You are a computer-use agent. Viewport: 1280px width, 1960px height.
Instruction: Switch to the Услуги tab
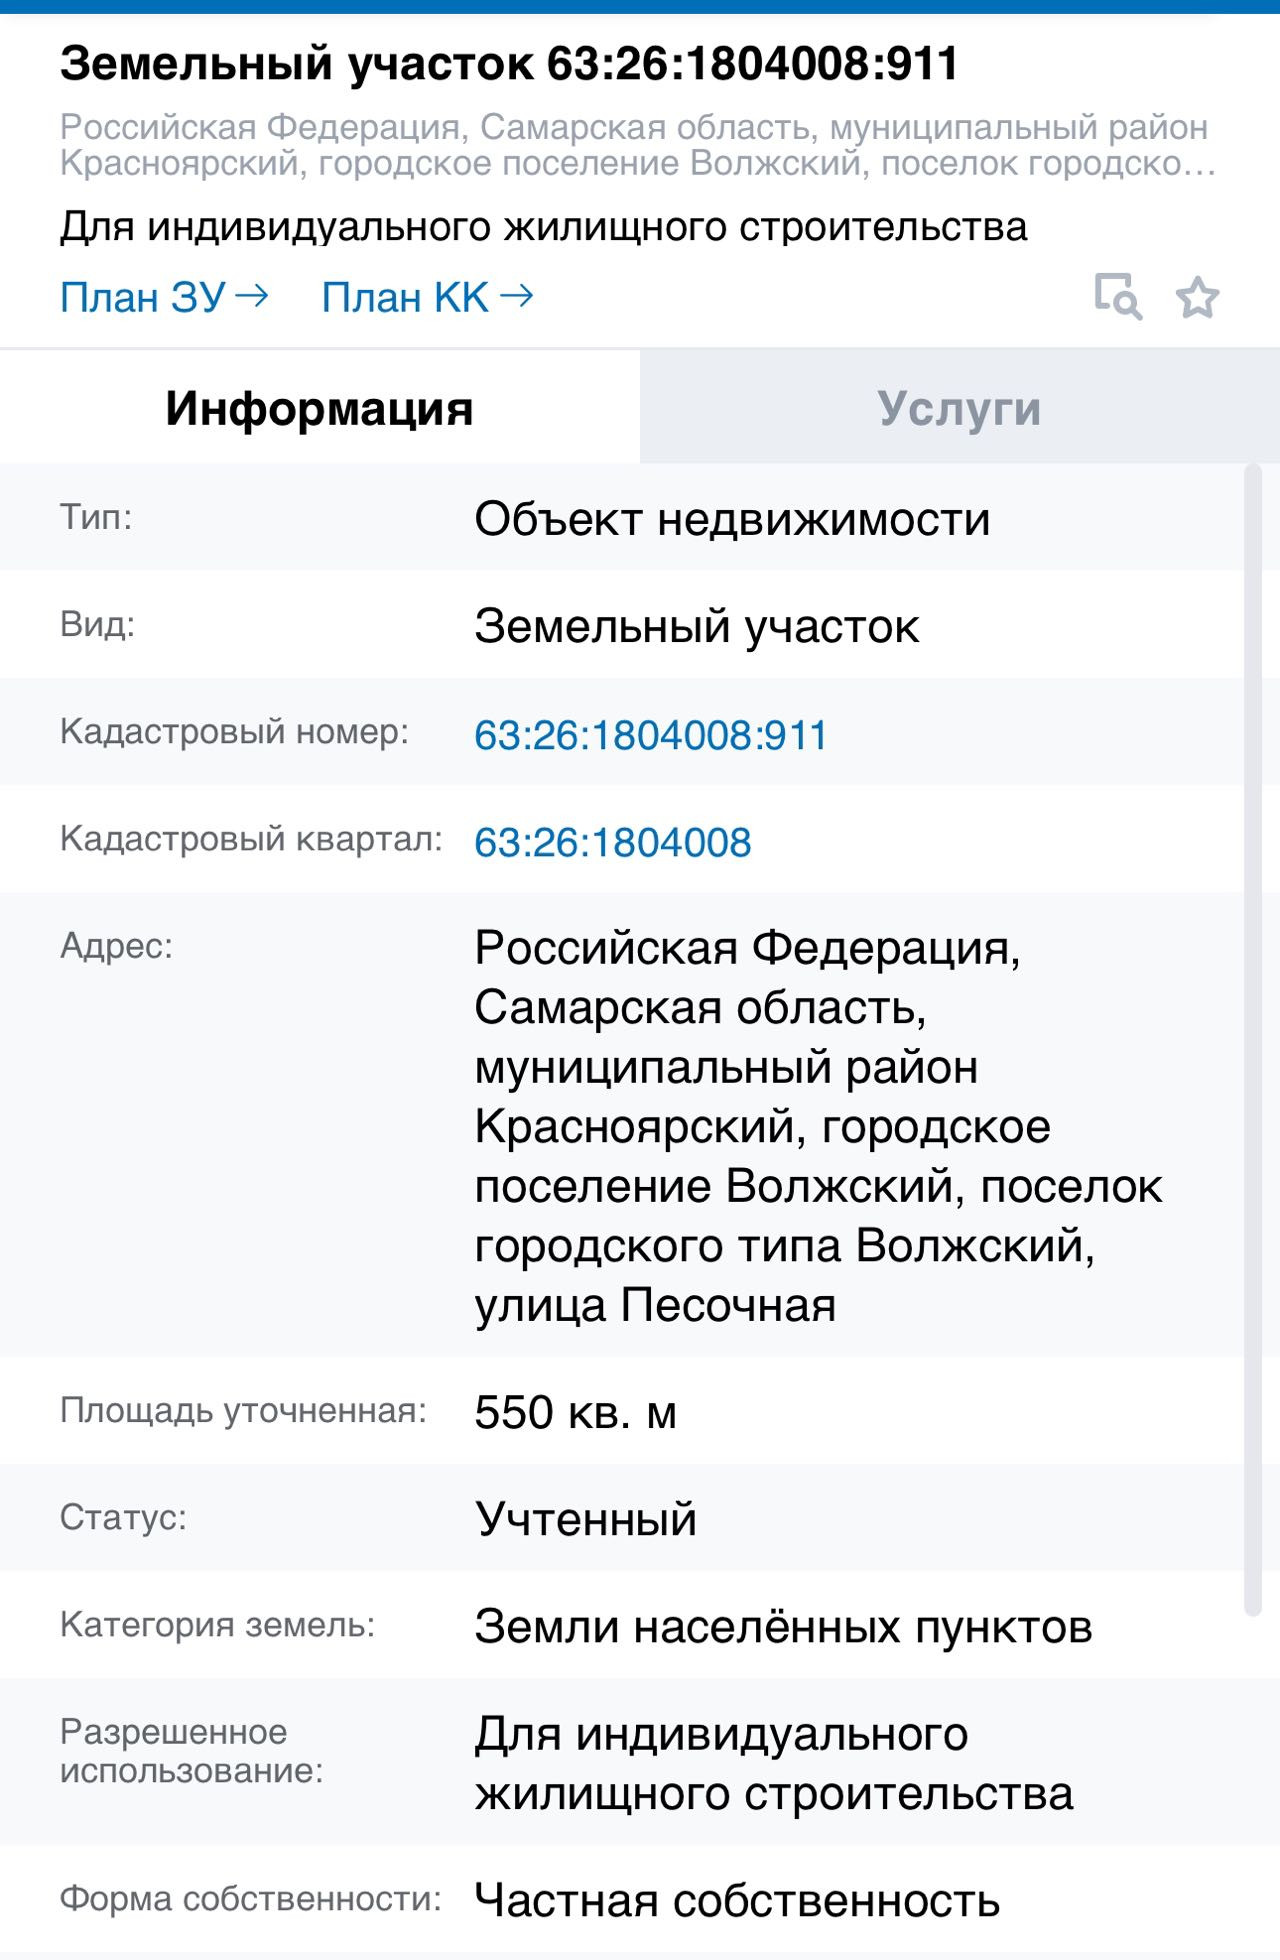pos(959,408)
